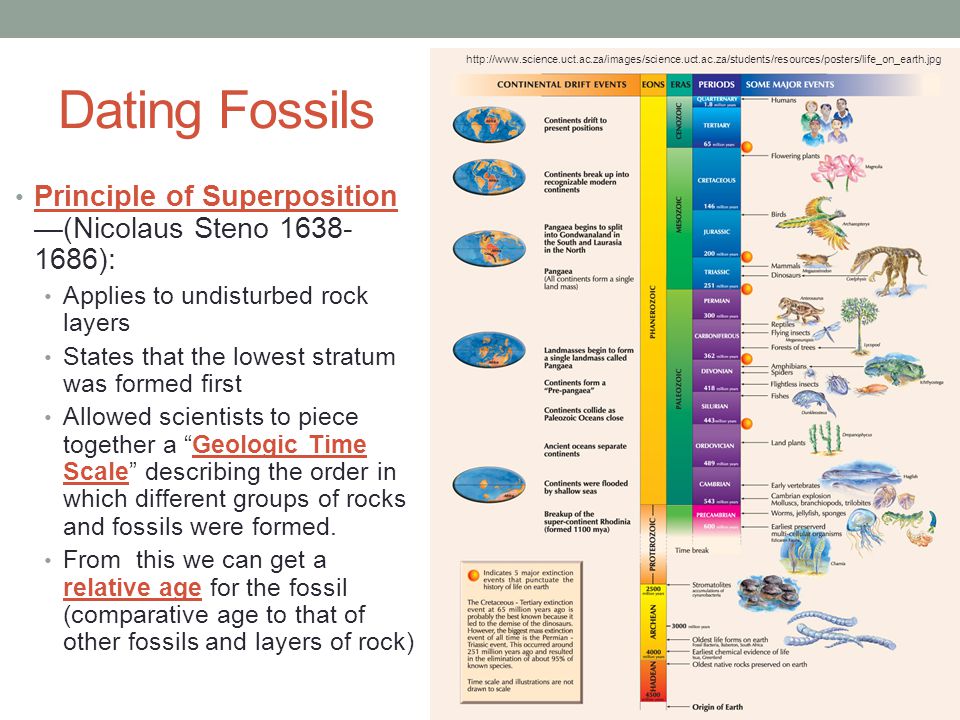Select the Tertiary period block
The width and height of the screenshot is (960, 720).
tap(716, 128)
